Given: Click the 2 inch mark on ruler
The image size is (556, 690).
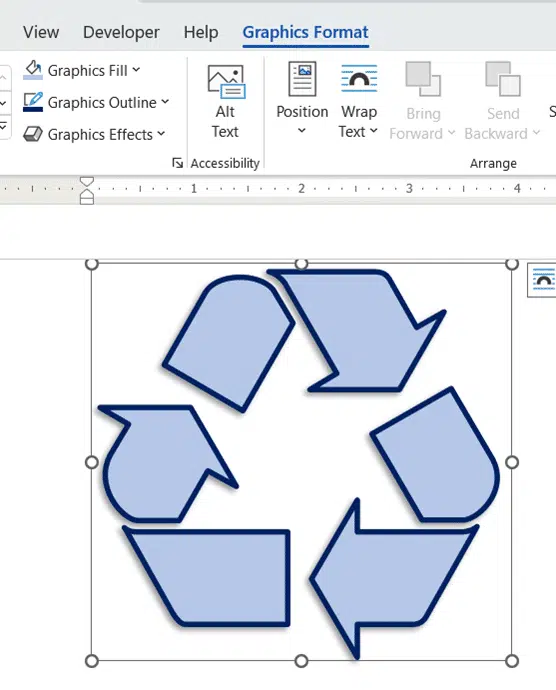Looking at the screenshot, I should coord(302,189).
